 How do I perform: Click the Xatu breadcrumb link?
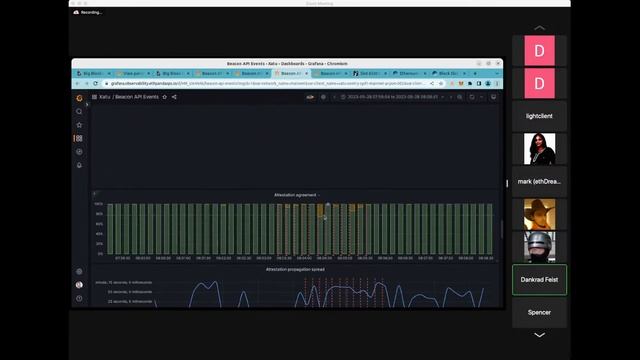[104, 97]
